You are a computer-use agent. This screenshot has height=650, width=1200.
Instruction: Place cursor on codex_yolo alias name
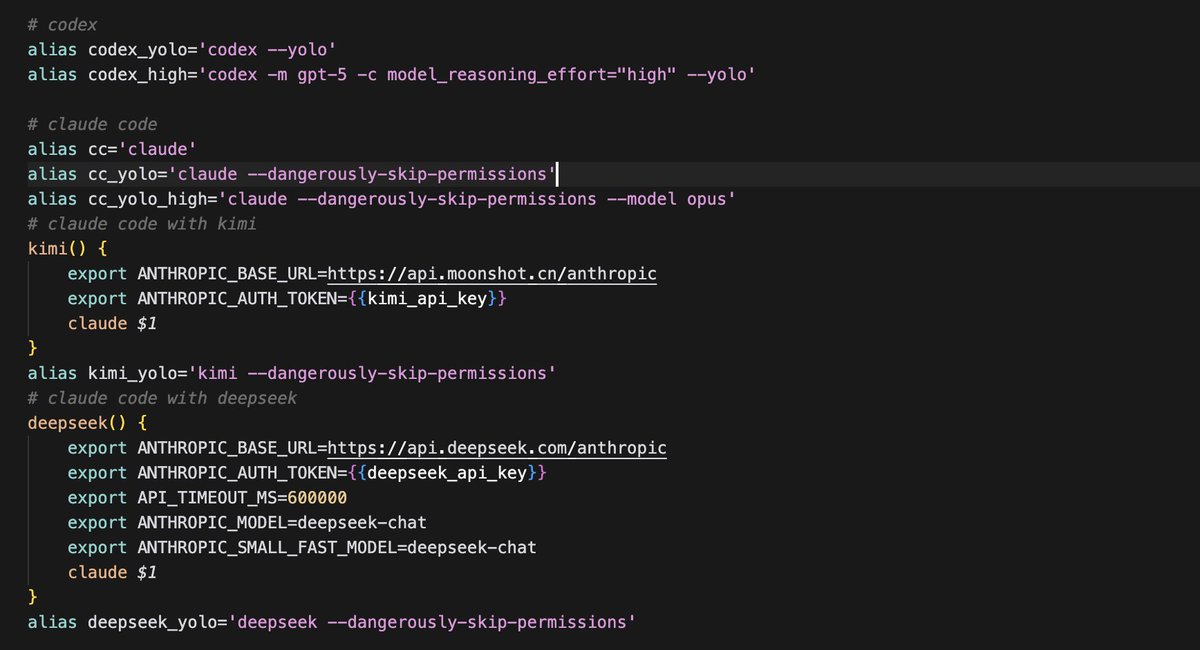pyautogui.click(x=138, y=50)
